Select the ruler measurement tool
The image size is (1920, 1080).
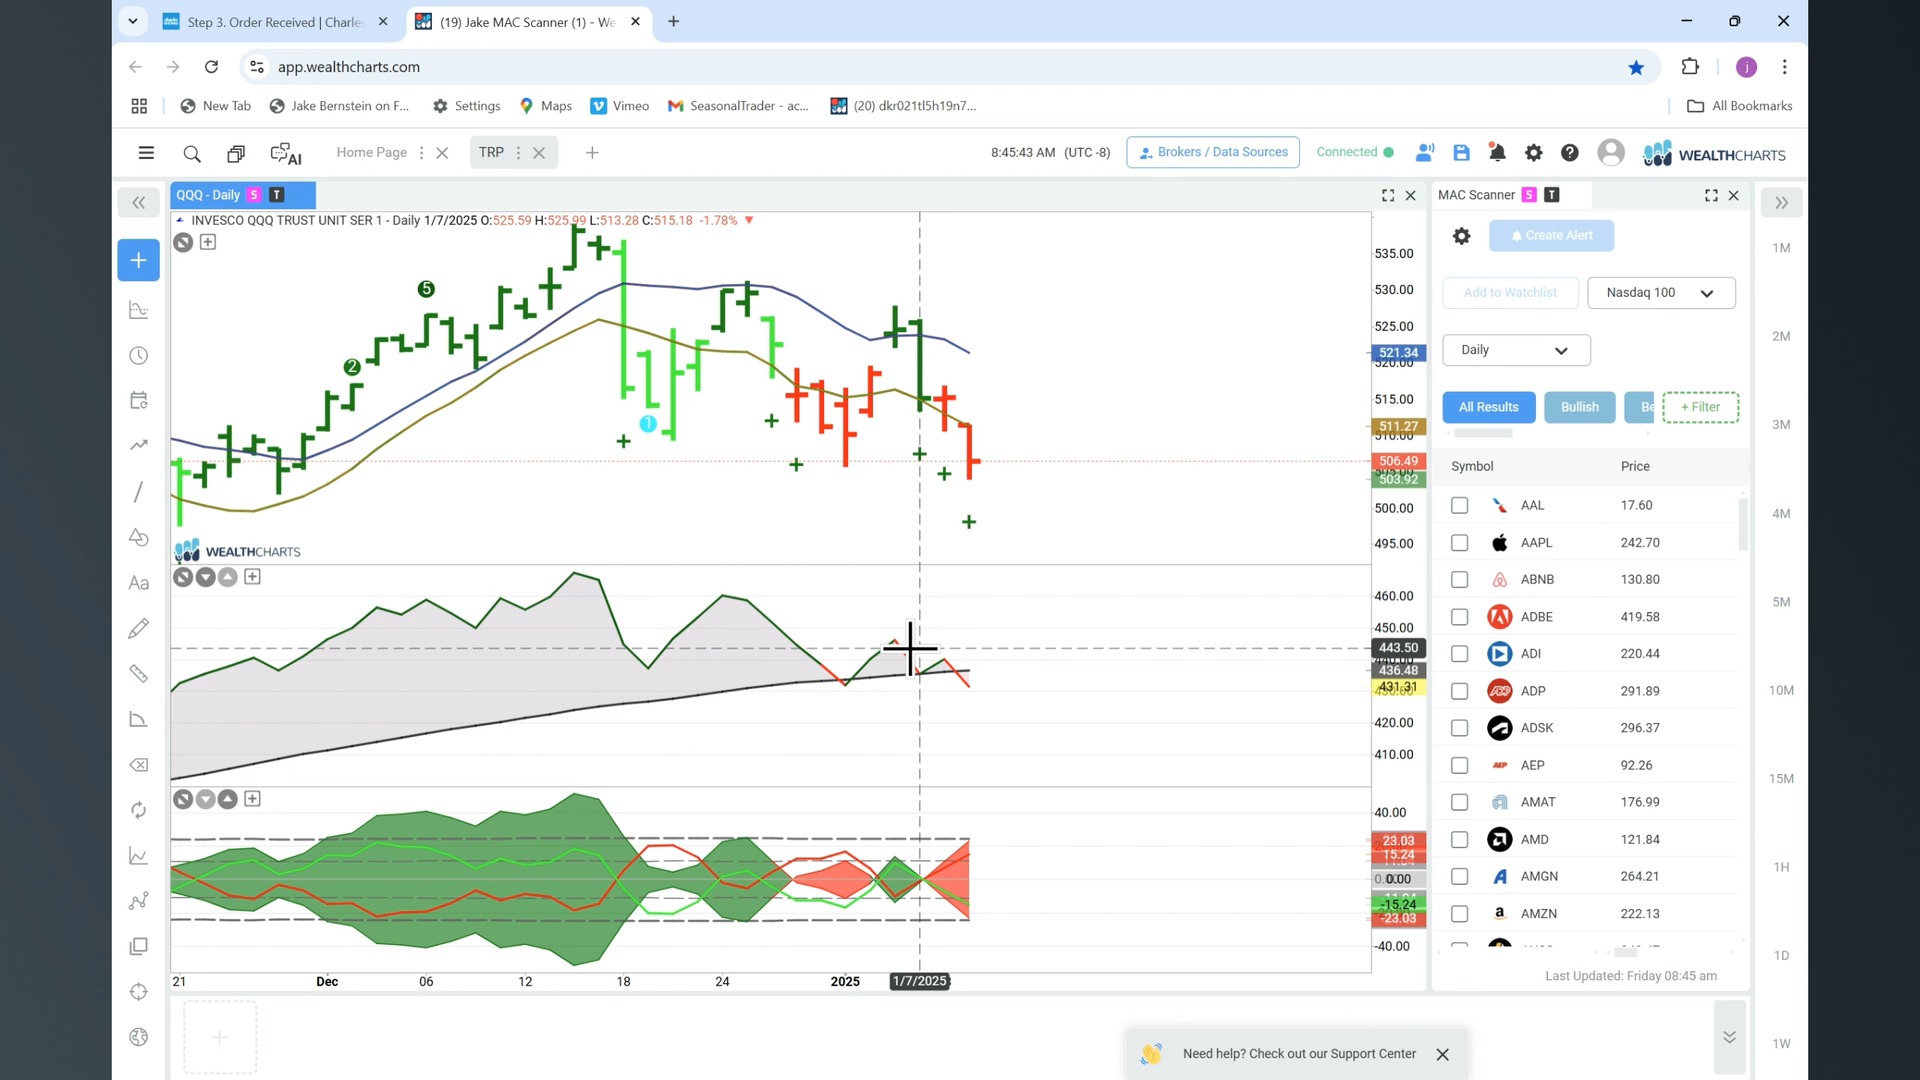click(x=139, y=674)
